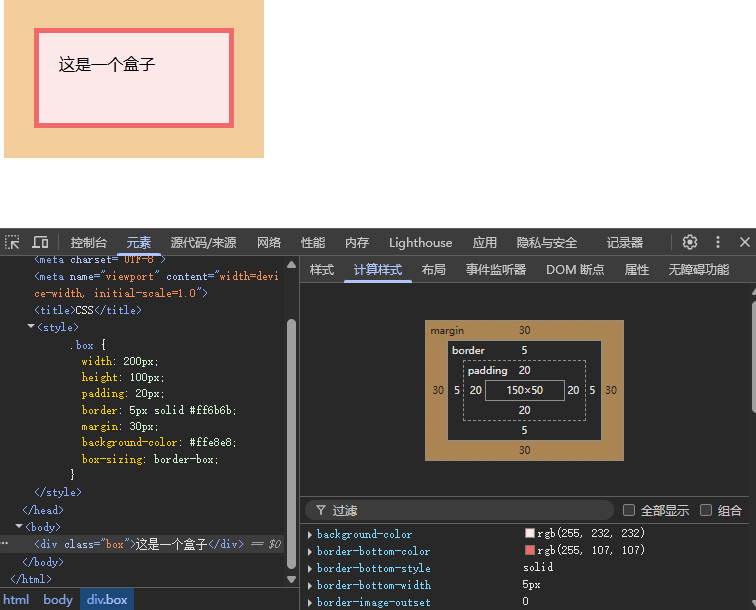Check the 组合 checkbox

pyautogui.click(x=706, y=510)
